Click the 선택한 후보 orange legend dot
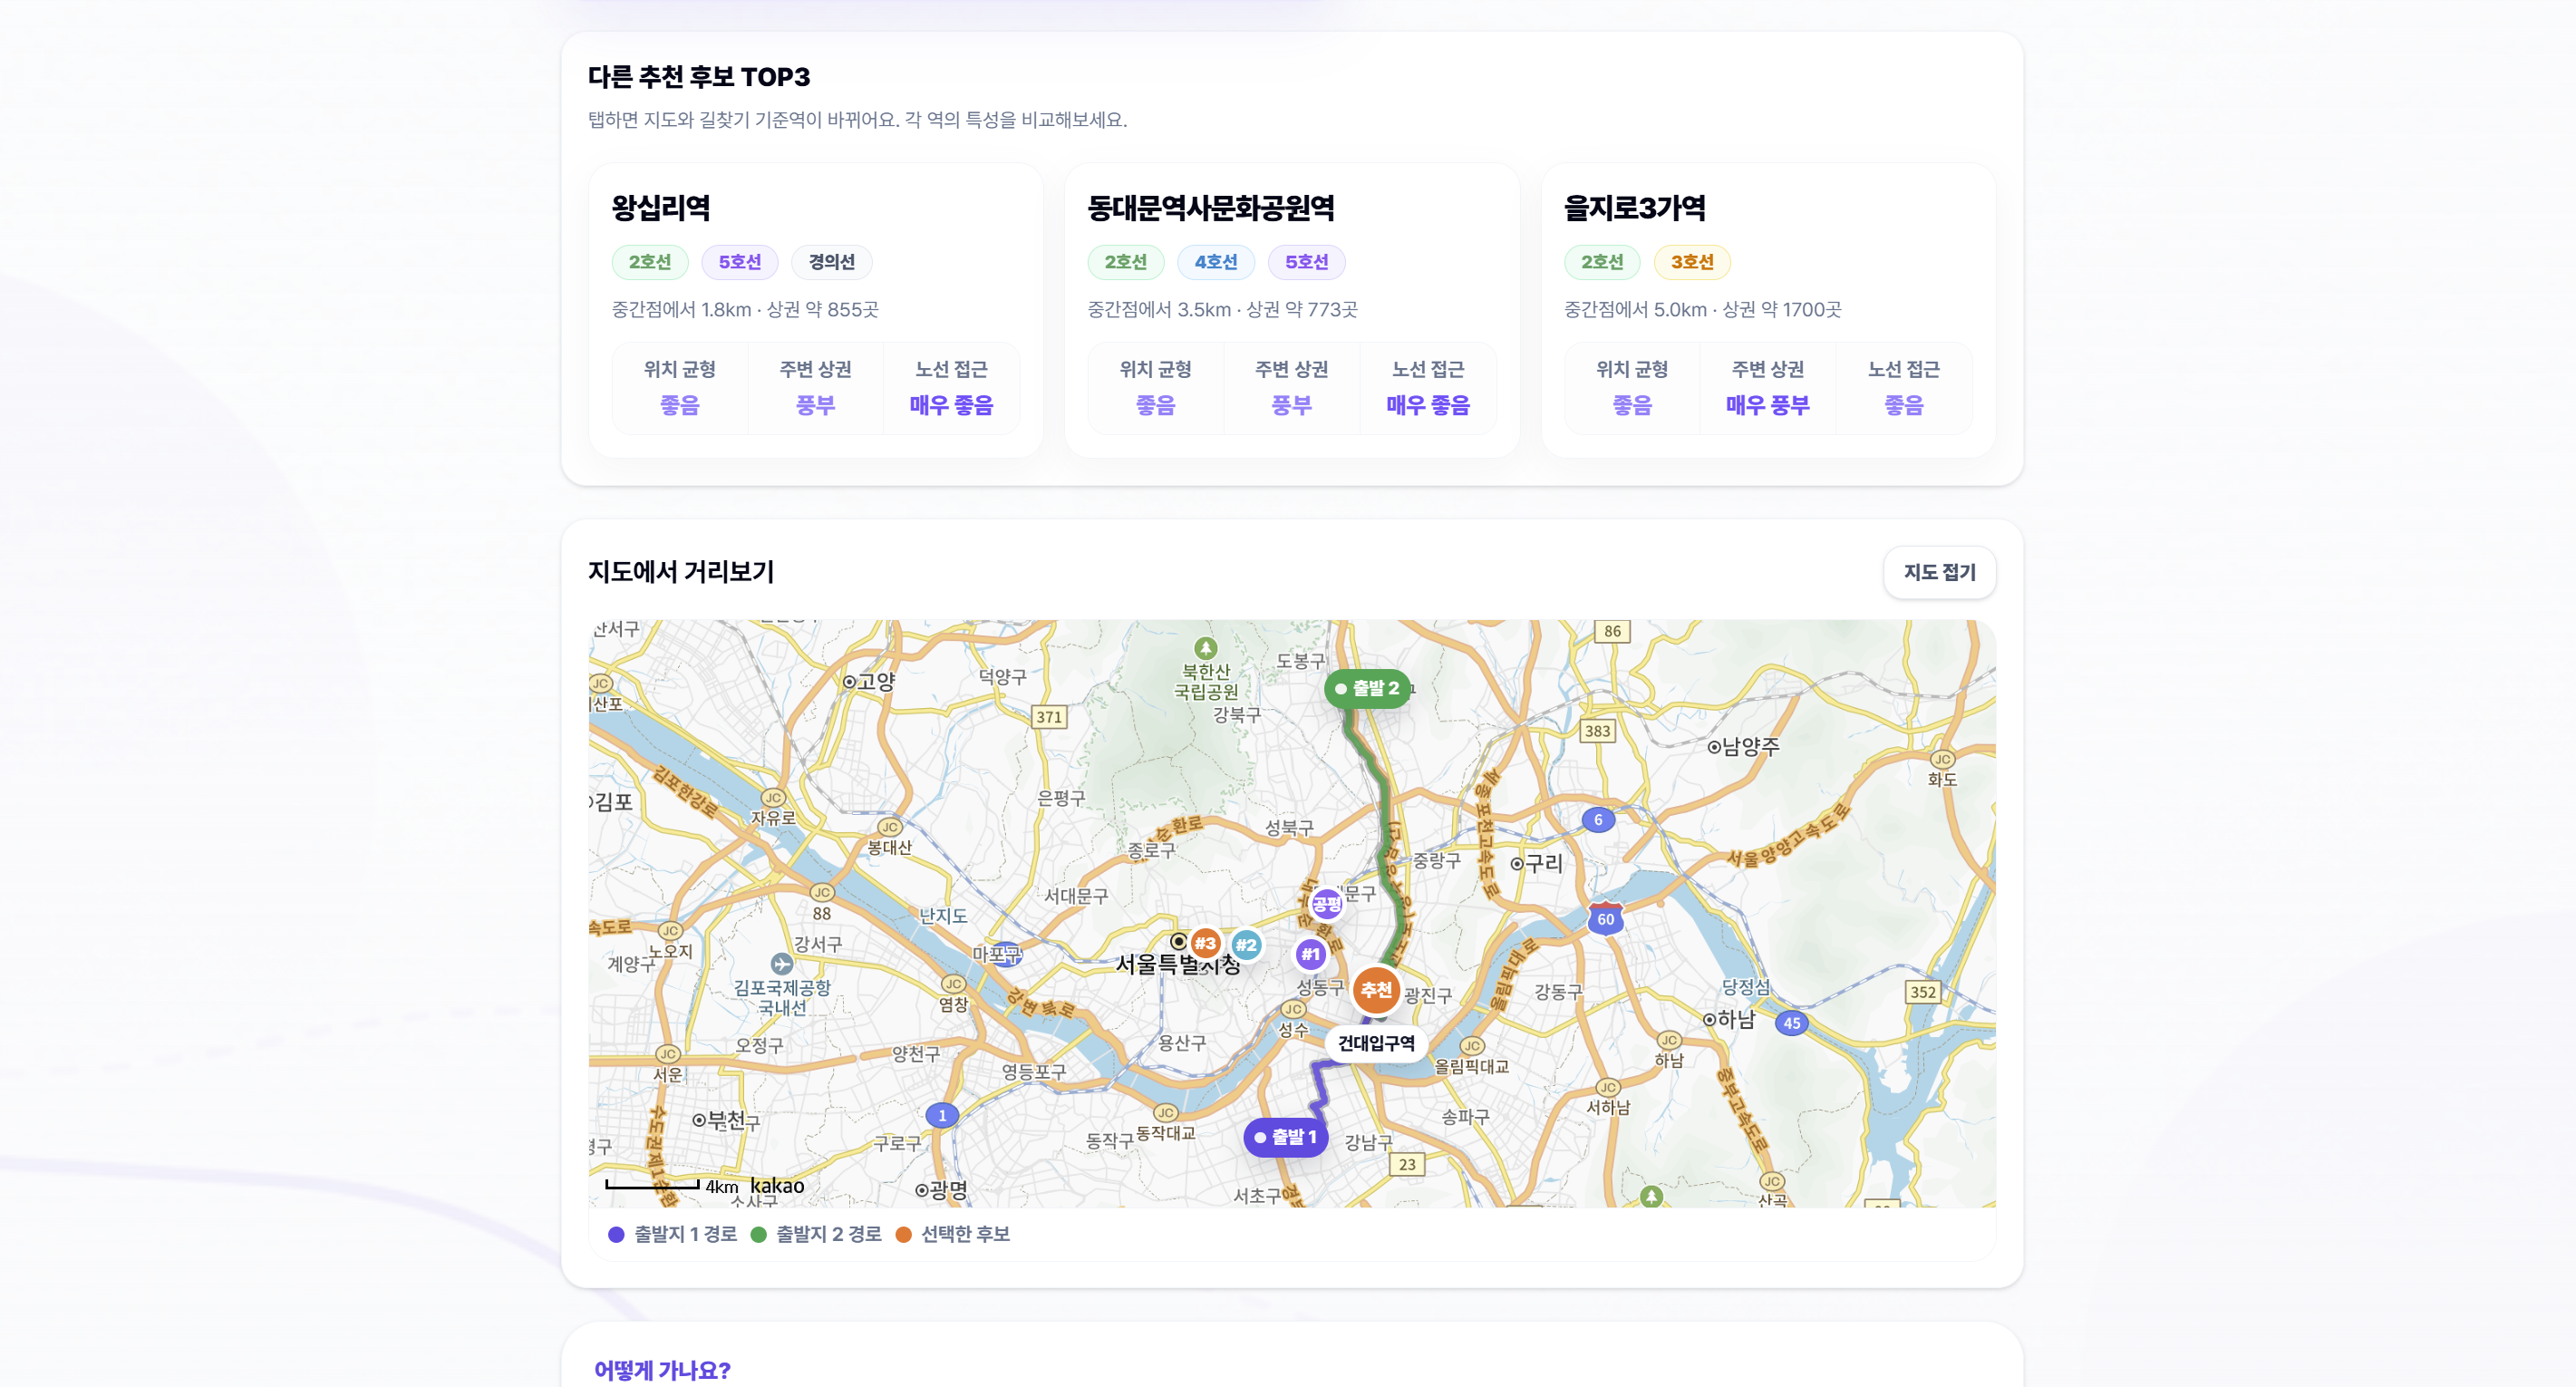This screenshot has height=1387, width=2576. point(903,1234)
